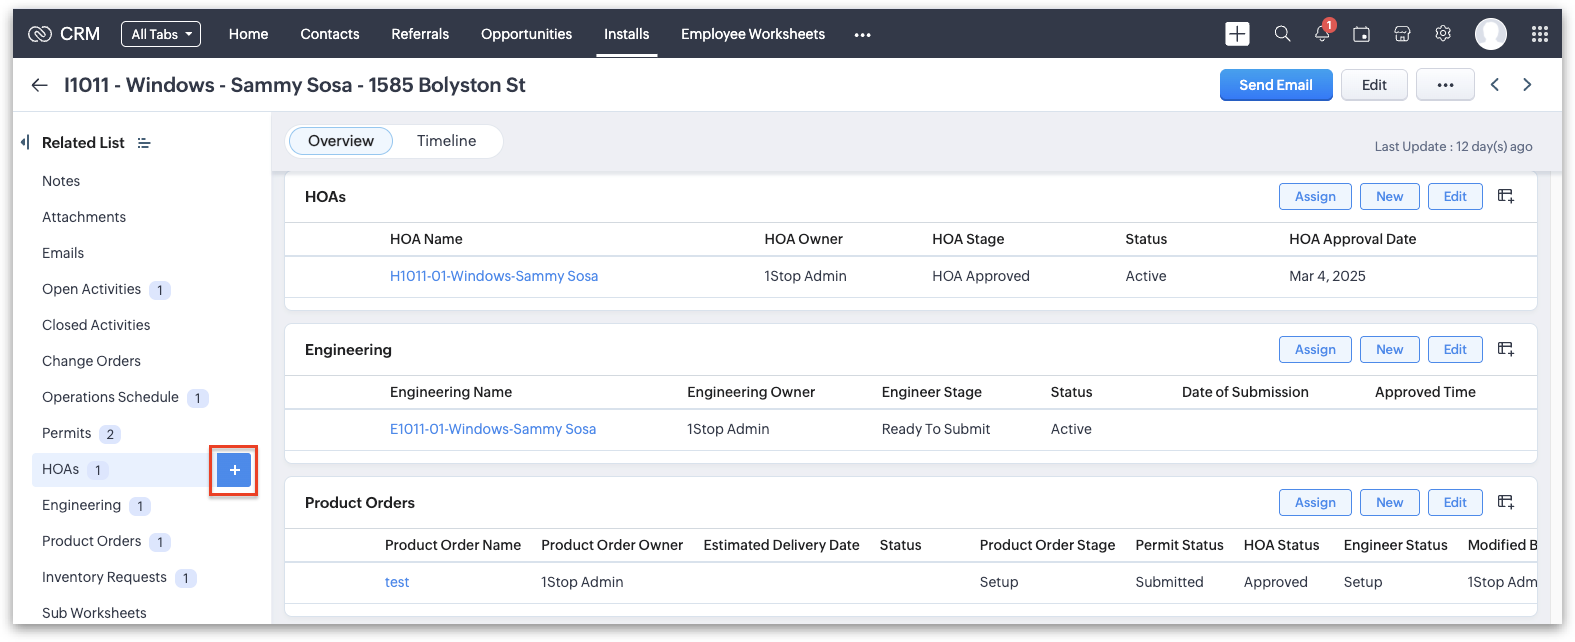
Task: Open the calendar icon in top bar
Action: tap(1361, 34)
